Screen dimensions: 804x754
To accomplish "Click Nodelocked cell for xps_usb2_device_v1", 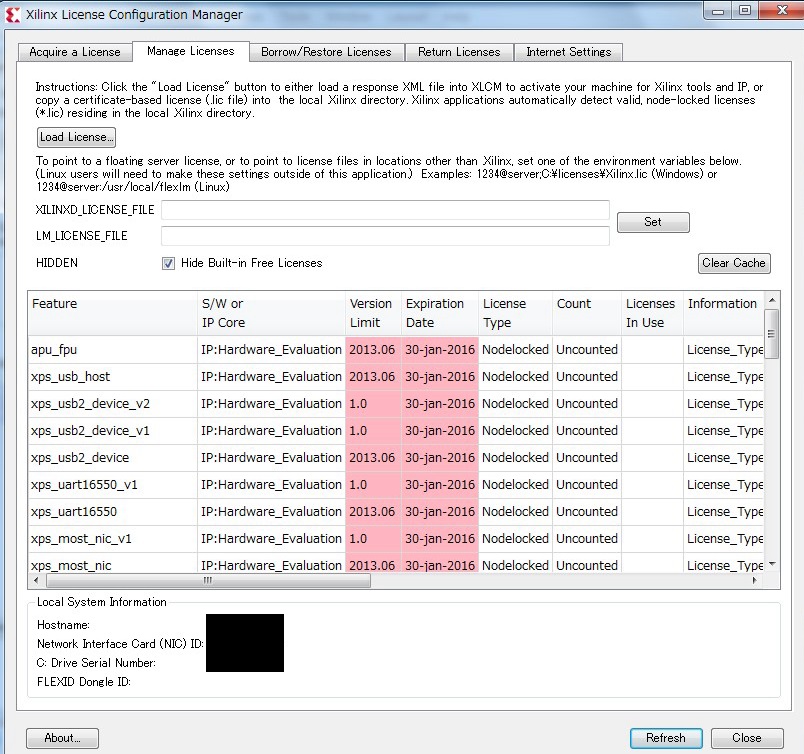I will (515, 431).
